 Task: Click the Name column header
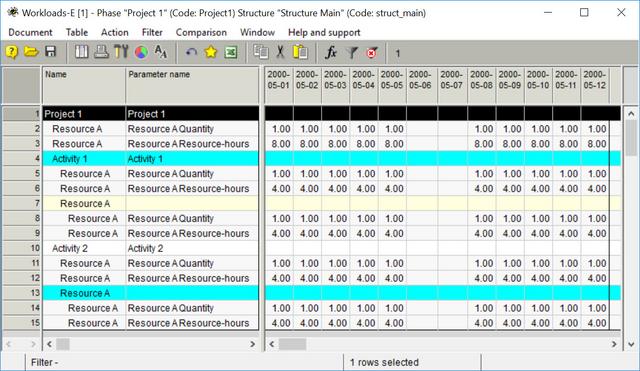(84, 85)
